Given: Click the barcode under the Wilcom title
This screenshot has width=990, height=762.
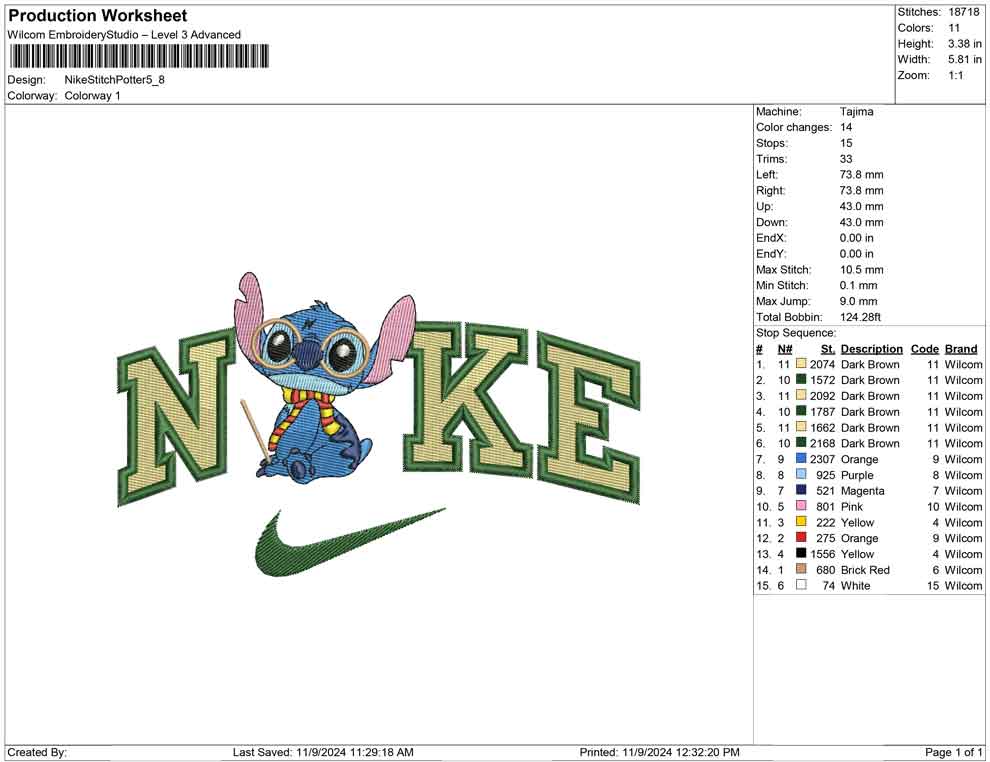Looking at the screenshot, I should click(138, 56).
